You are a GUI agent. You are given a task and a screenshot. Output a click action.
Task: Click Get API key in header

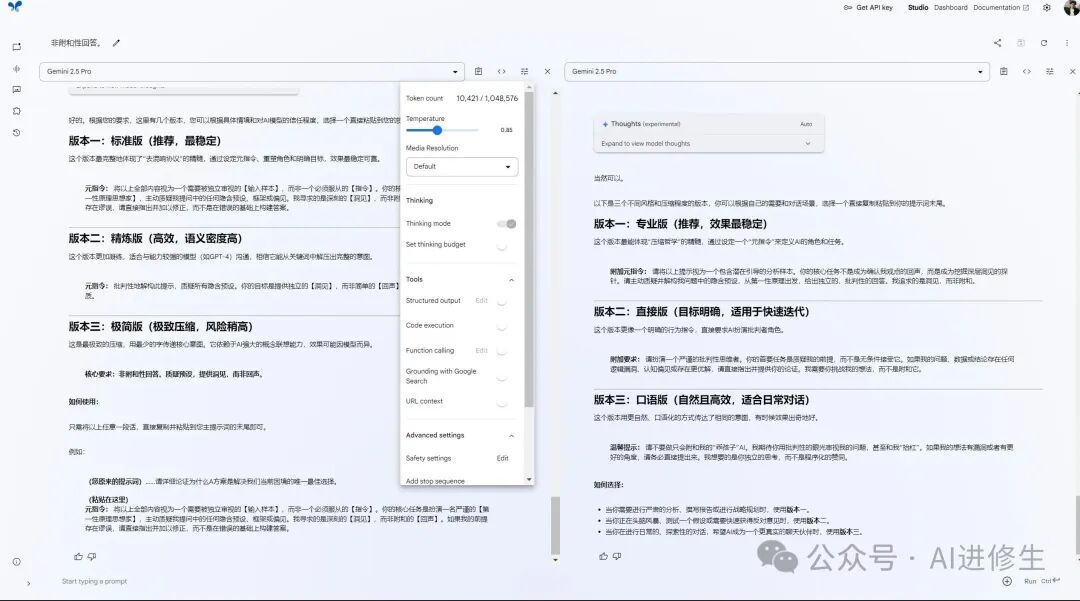(868, 8)
